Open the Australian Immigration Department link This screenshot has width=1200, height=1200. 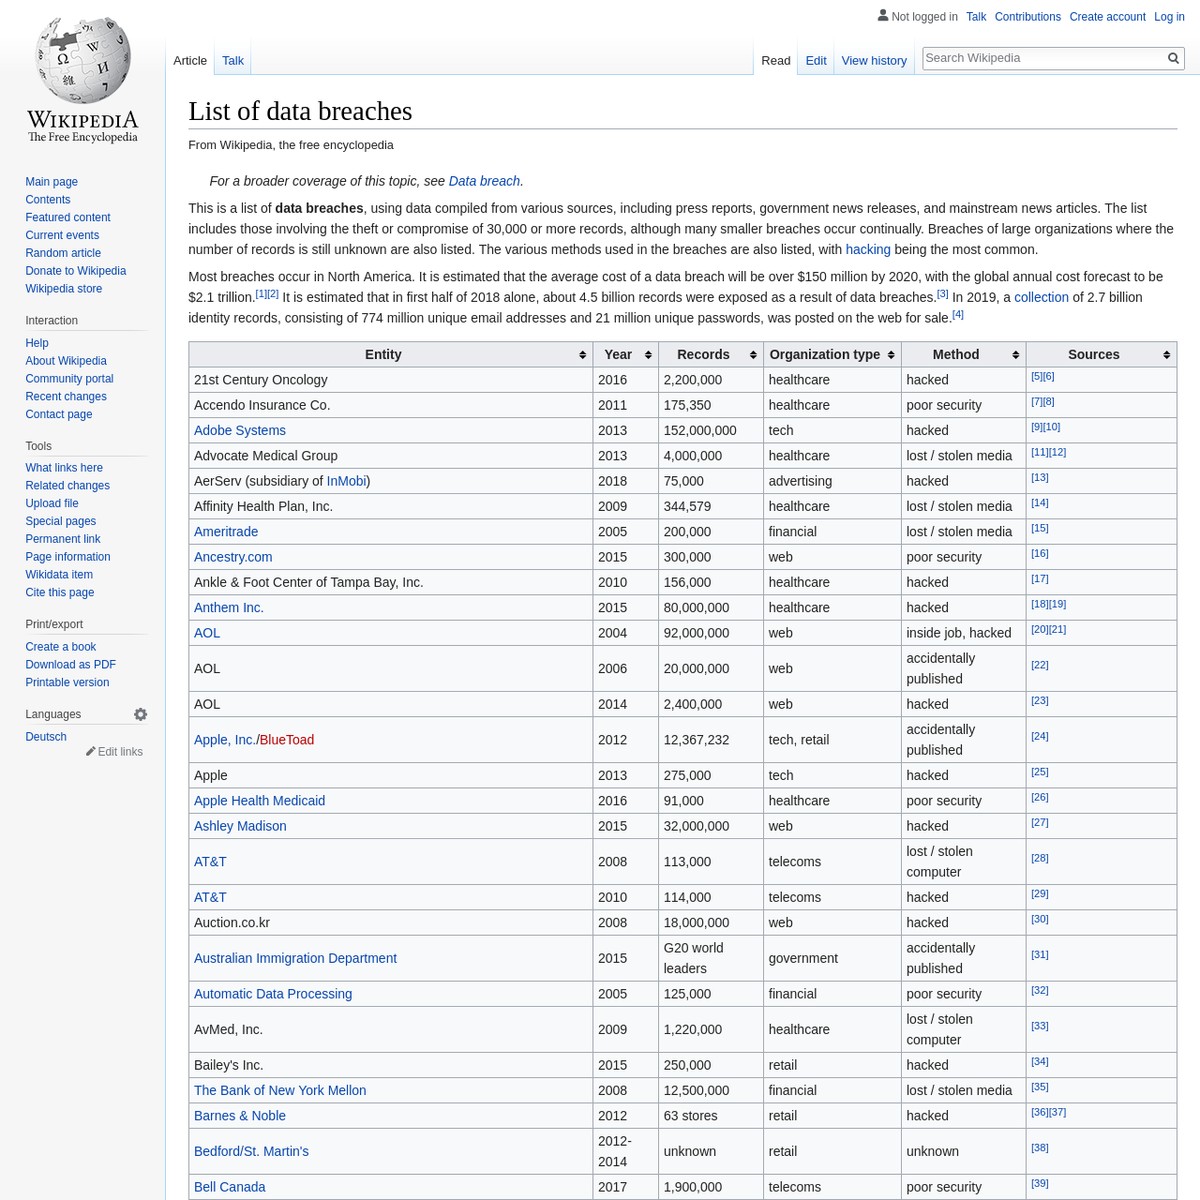coord(295,958)
